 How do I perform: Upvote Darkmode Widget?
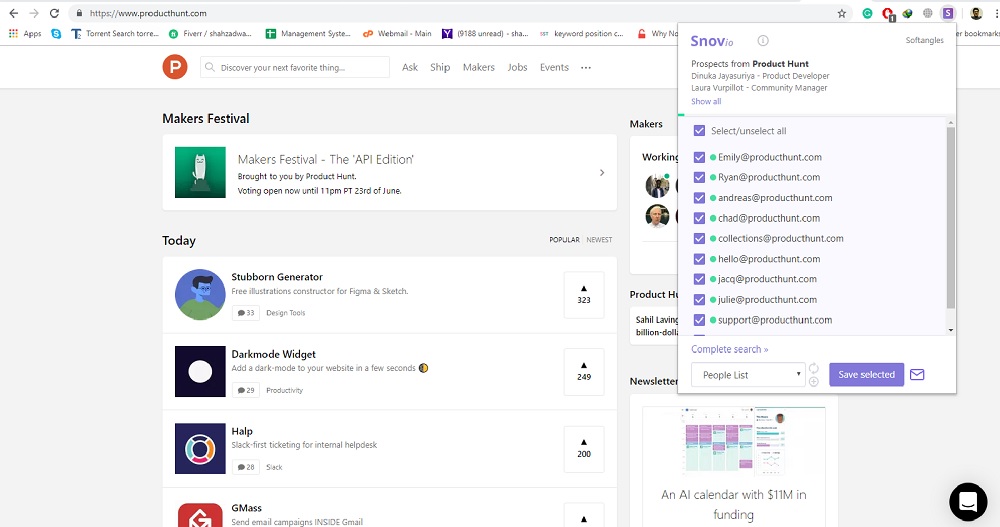pos(584,371)
